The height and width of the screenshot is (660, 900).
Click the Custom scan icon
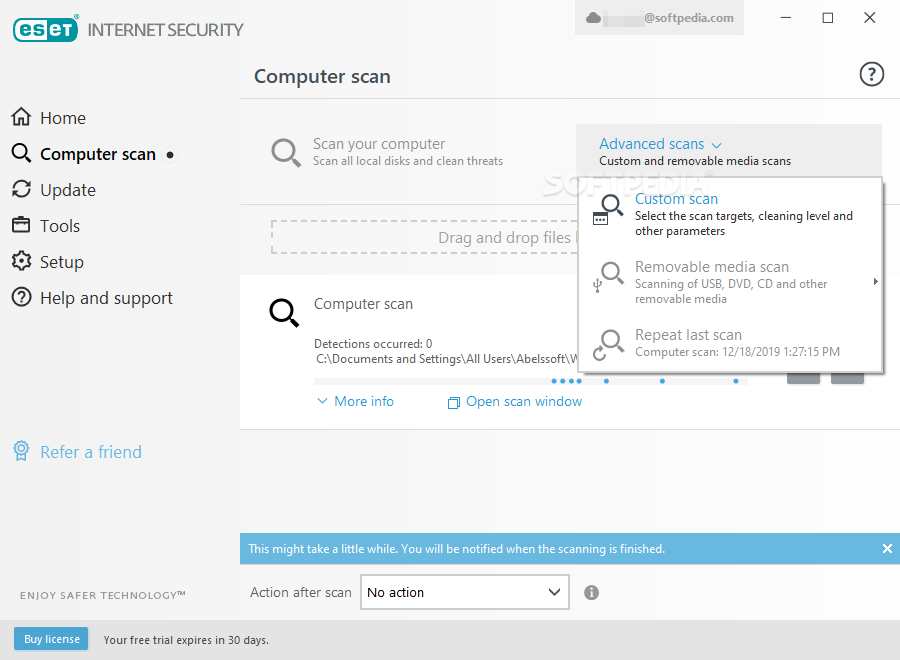click(x=608, y=210)
